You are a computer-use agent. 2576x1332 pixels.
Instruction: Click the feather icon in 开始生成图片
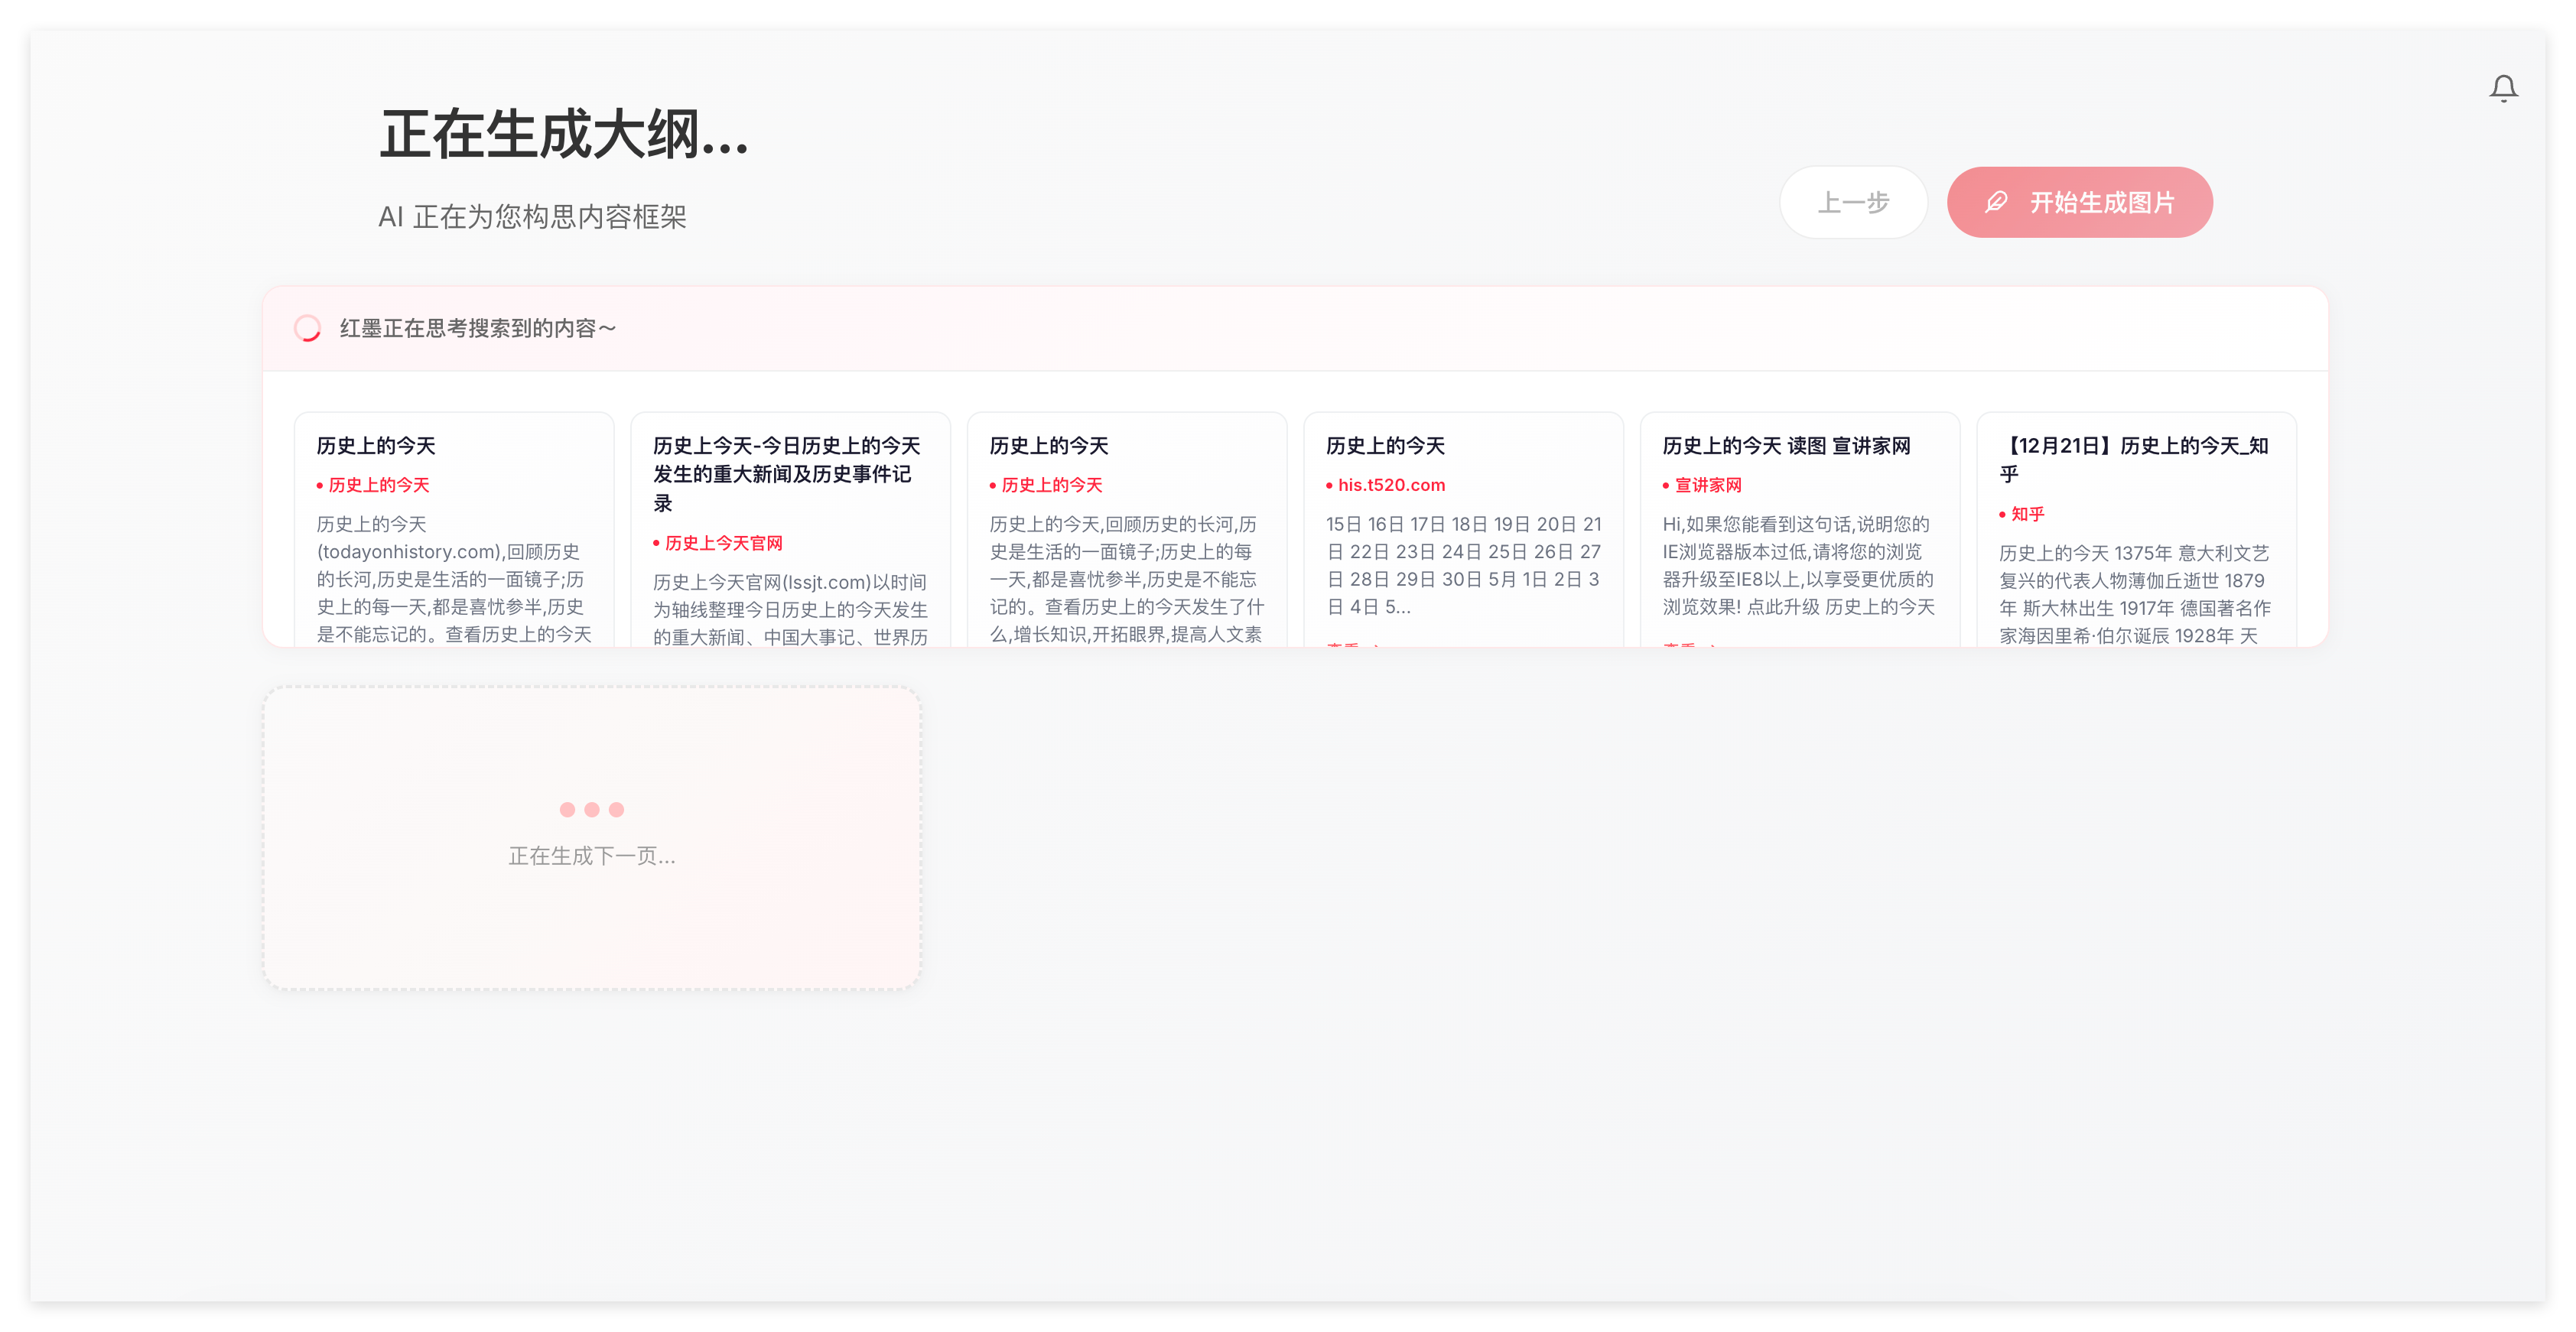[1996, 202]
